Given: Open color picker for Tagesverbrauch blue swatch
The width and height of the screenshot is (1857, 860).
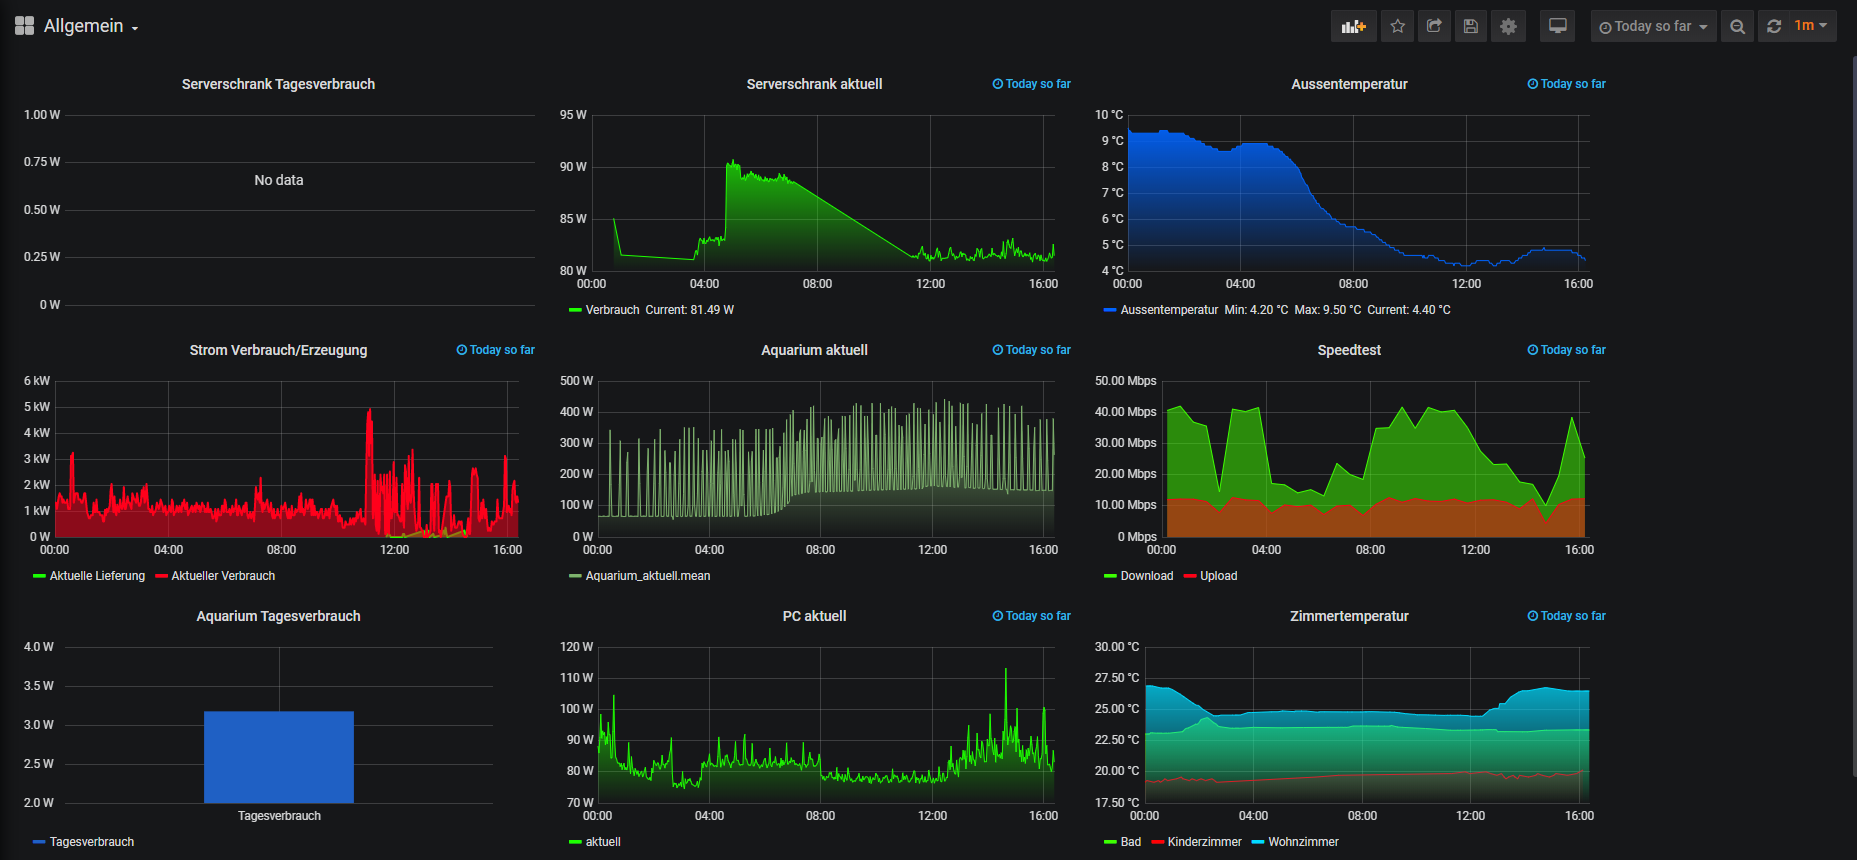Looking at the screenshot, I should (x=39, y=842).
